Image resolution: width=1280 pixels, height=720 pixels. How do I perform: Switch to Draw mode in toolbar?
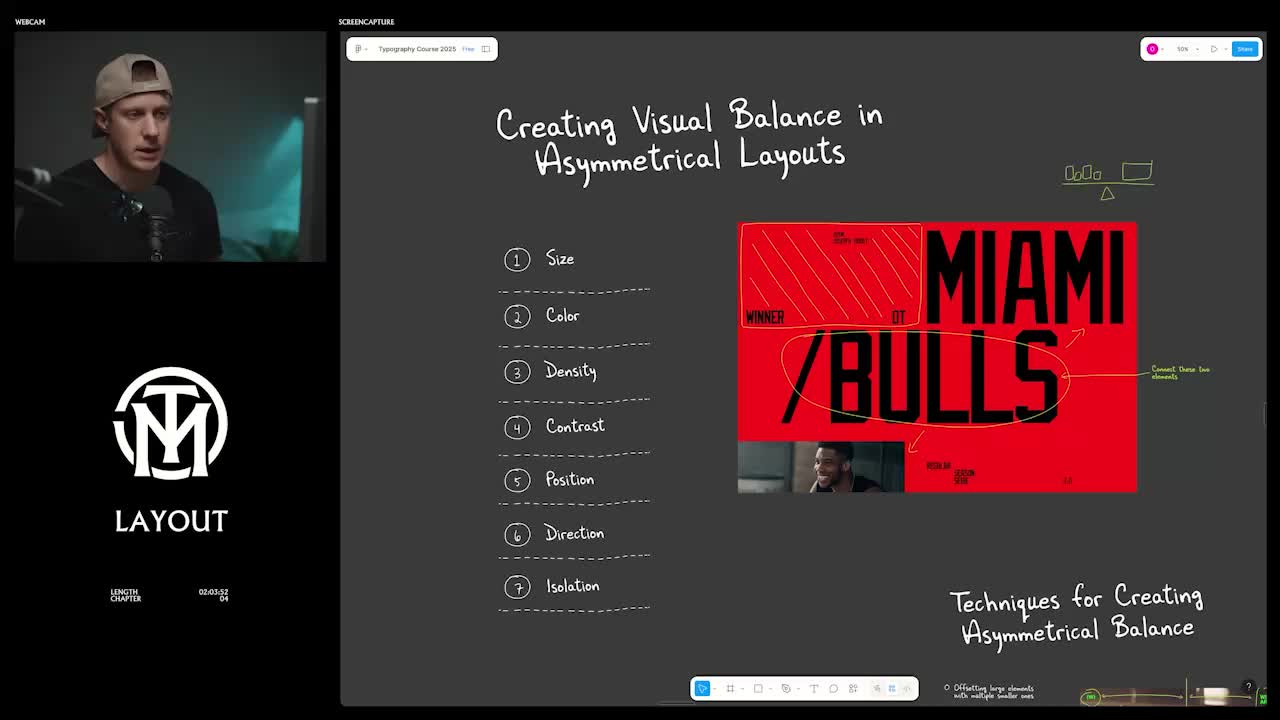[x=877, y=688]
